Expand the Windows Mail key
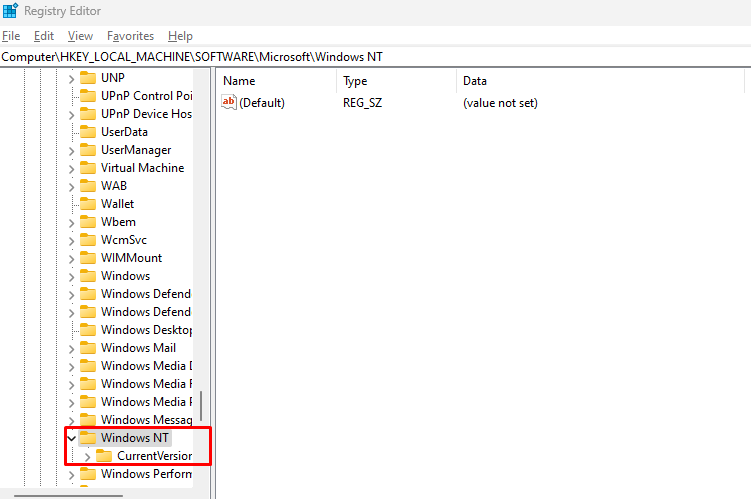Screen dimensions: 751x499 tap(71, 349)
